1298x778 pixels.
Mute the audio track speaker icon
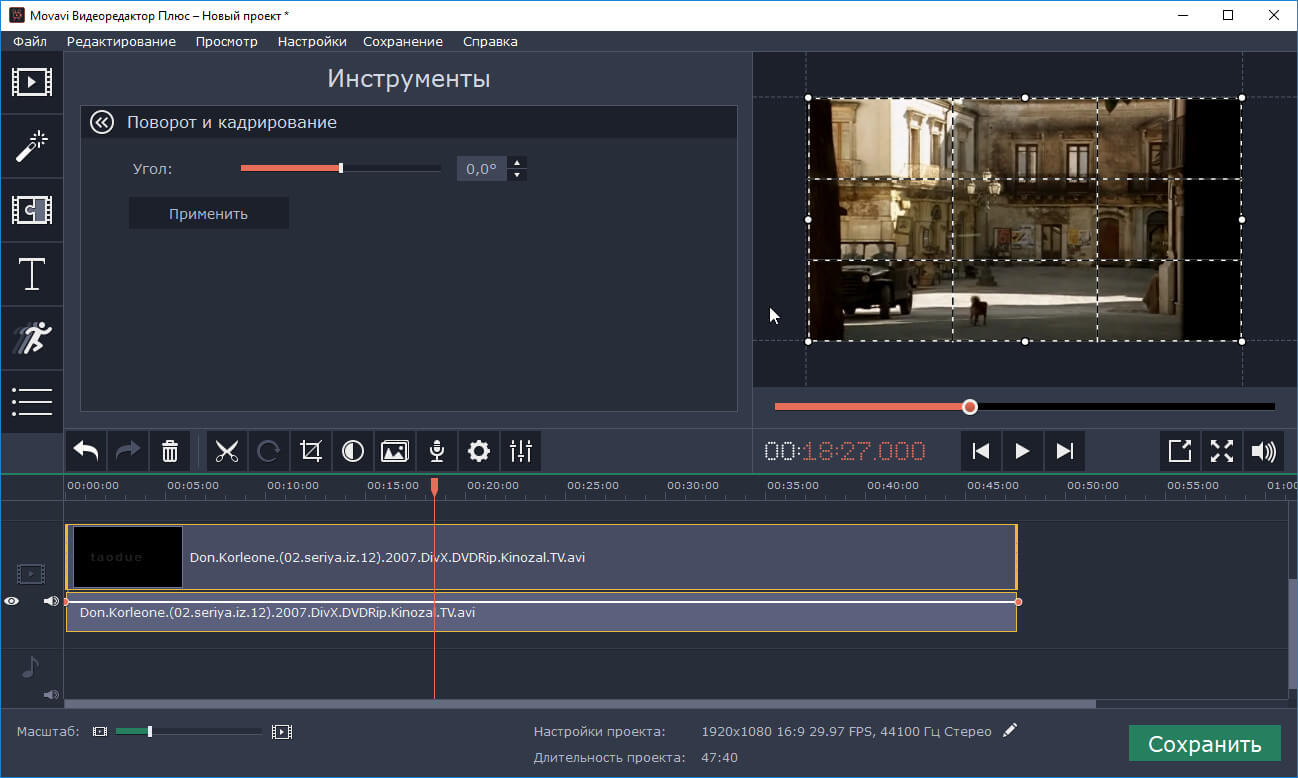(51, 694)
